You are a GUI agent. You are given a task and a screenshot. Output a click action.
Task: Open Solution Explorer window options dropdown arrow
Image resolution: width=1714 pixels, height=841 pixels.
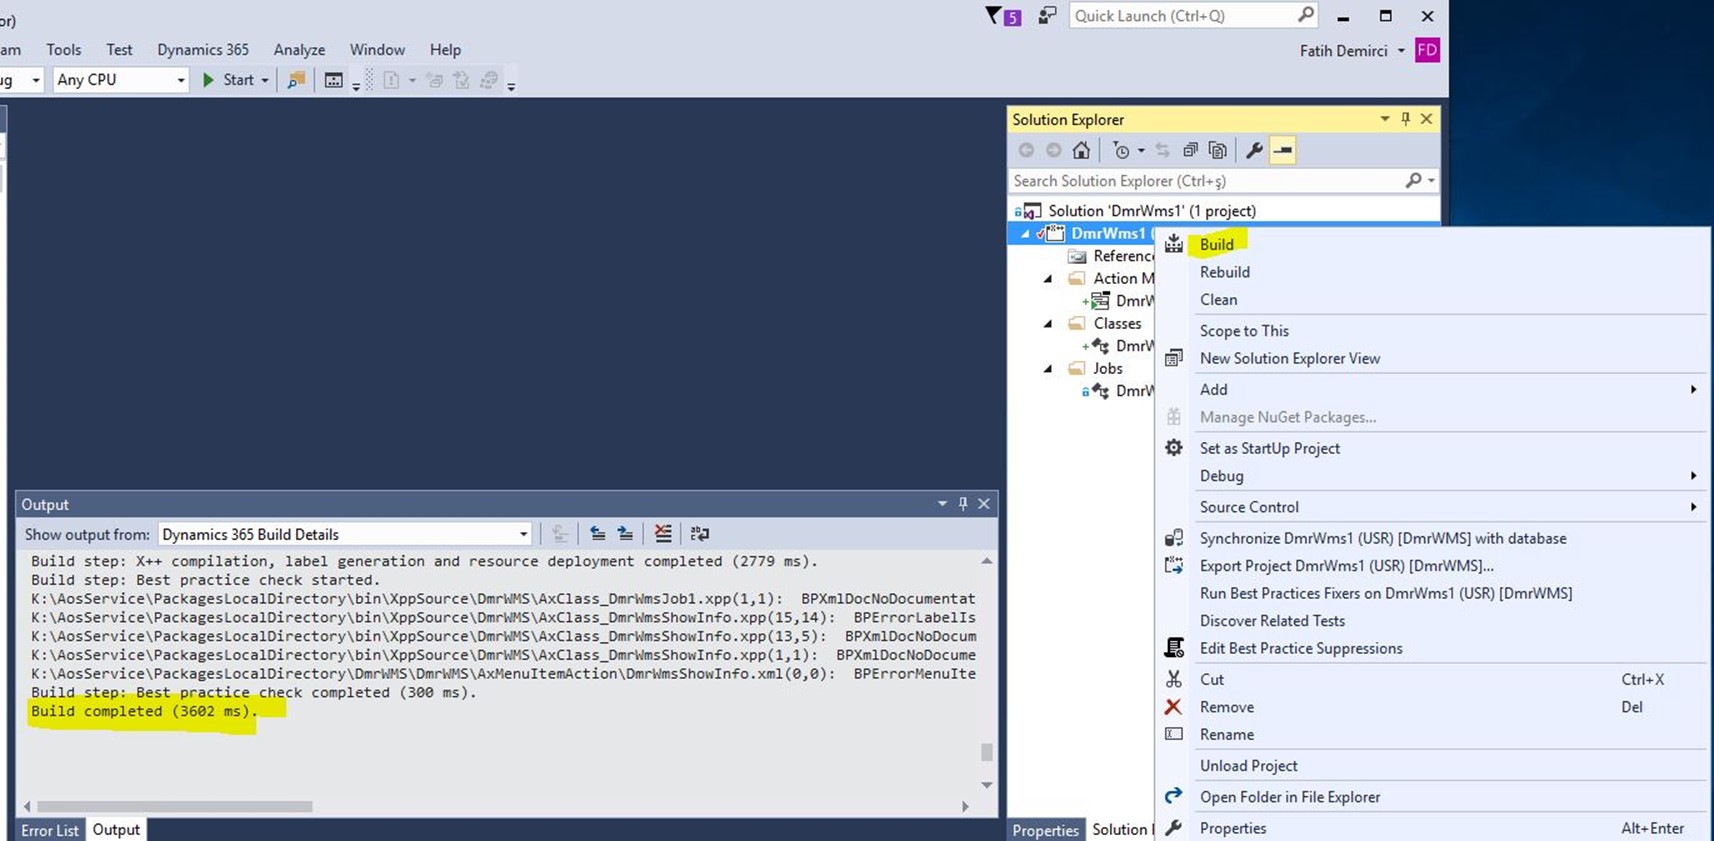point(1385,119)
